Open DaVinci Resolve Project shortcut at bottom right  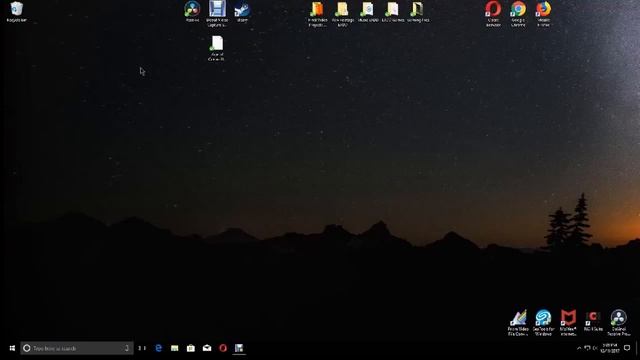pyautogui.click(x=618, y=323)
